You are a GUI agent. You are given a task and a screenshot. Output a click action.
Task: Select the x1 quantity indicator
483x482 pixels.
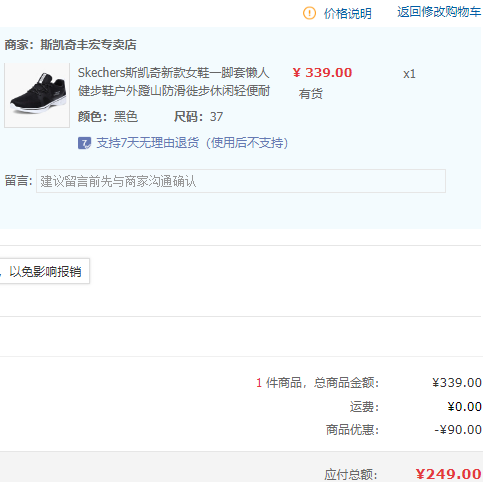[409, 74]
